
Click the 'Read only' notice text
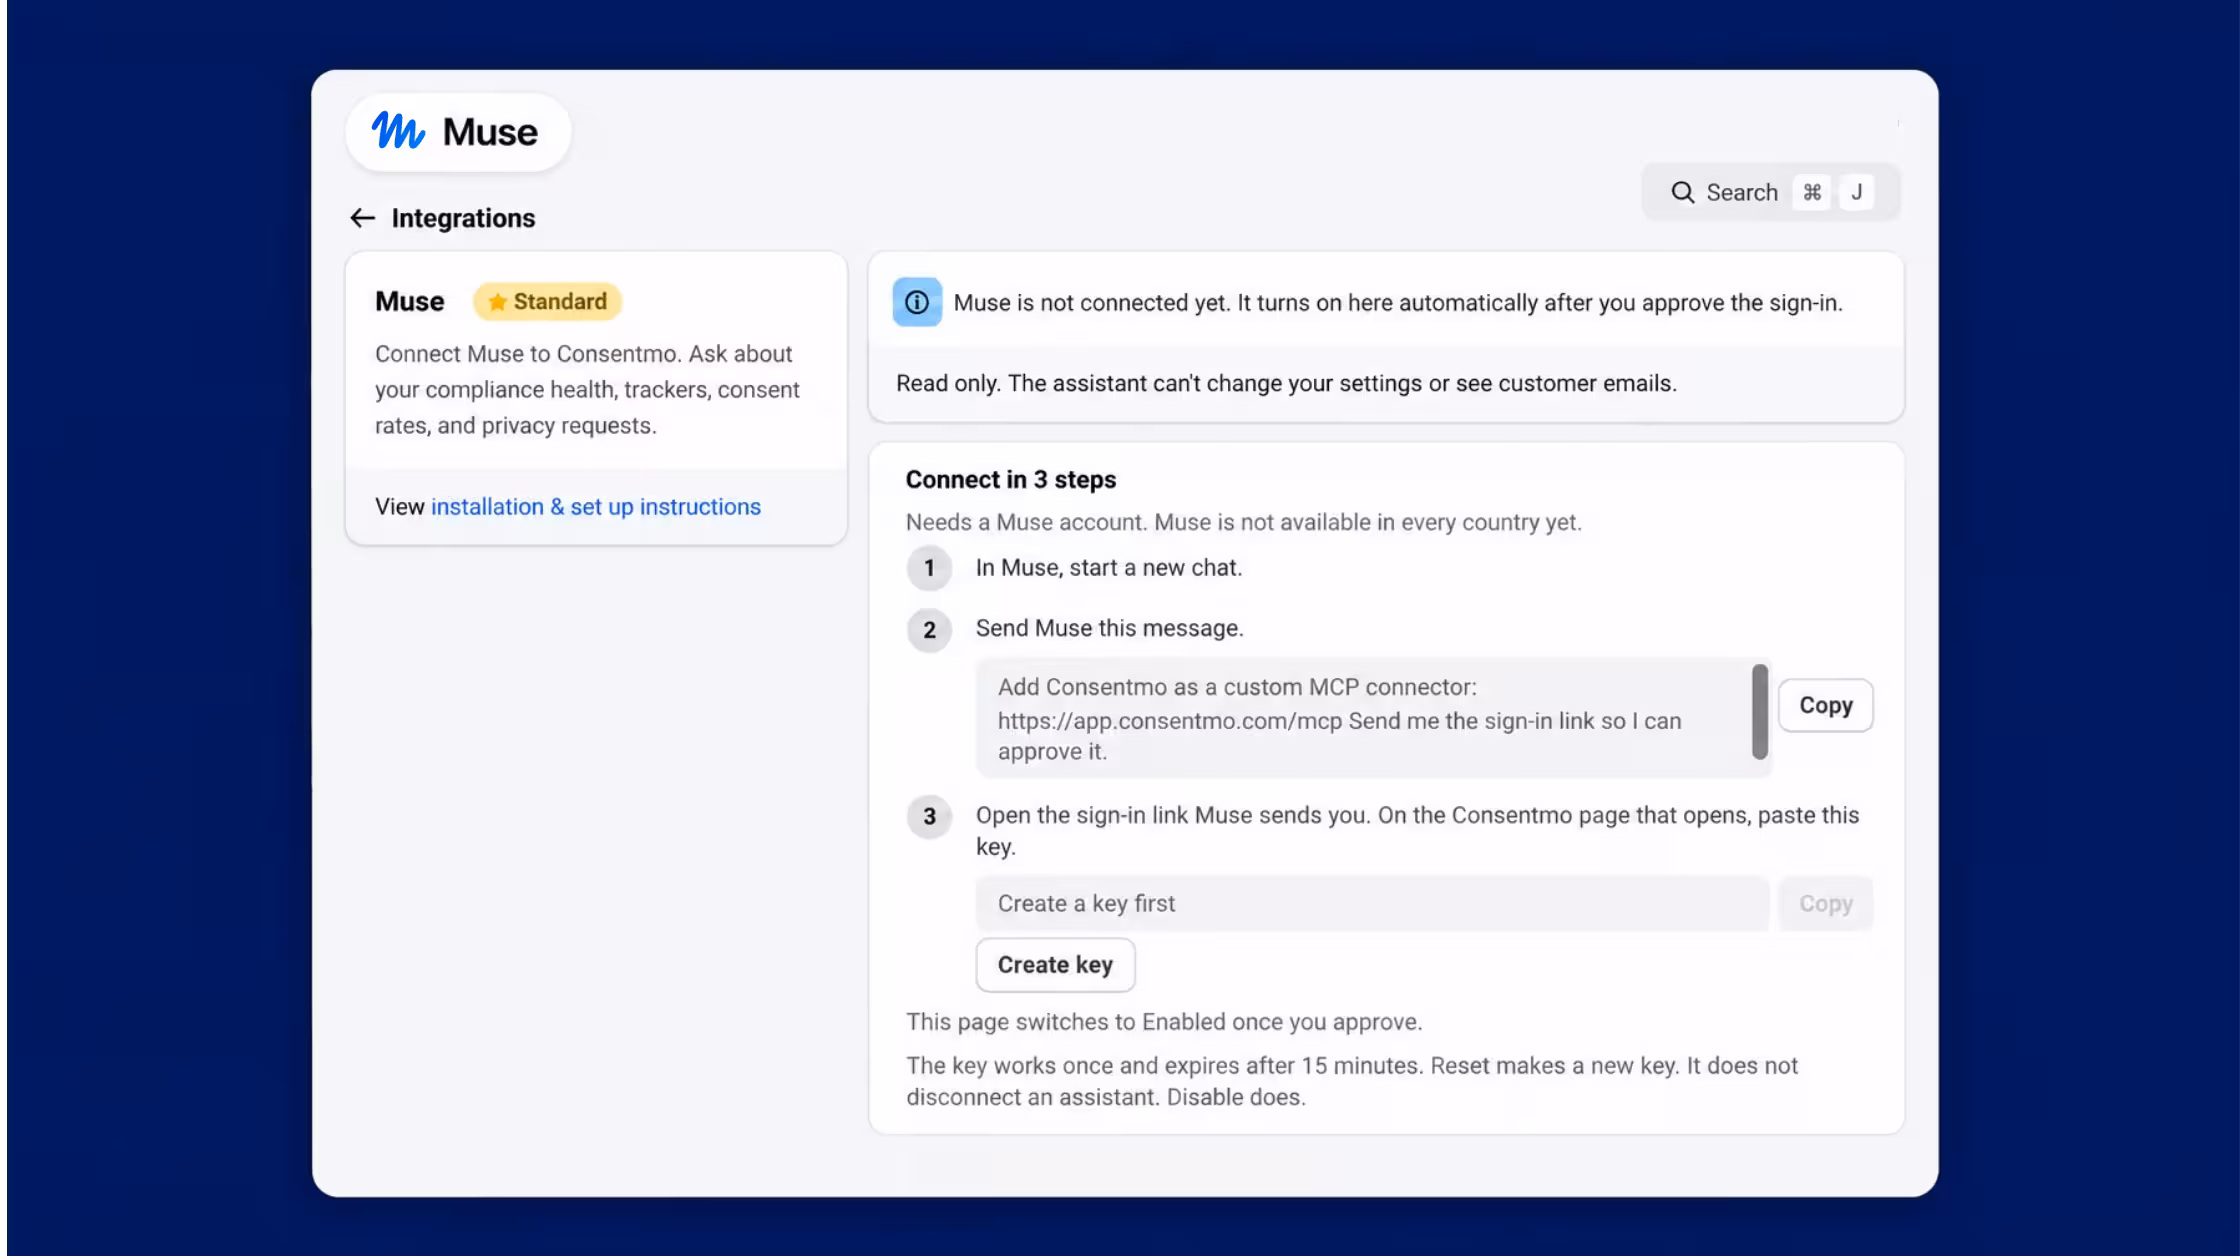[x=1286, y=384]
